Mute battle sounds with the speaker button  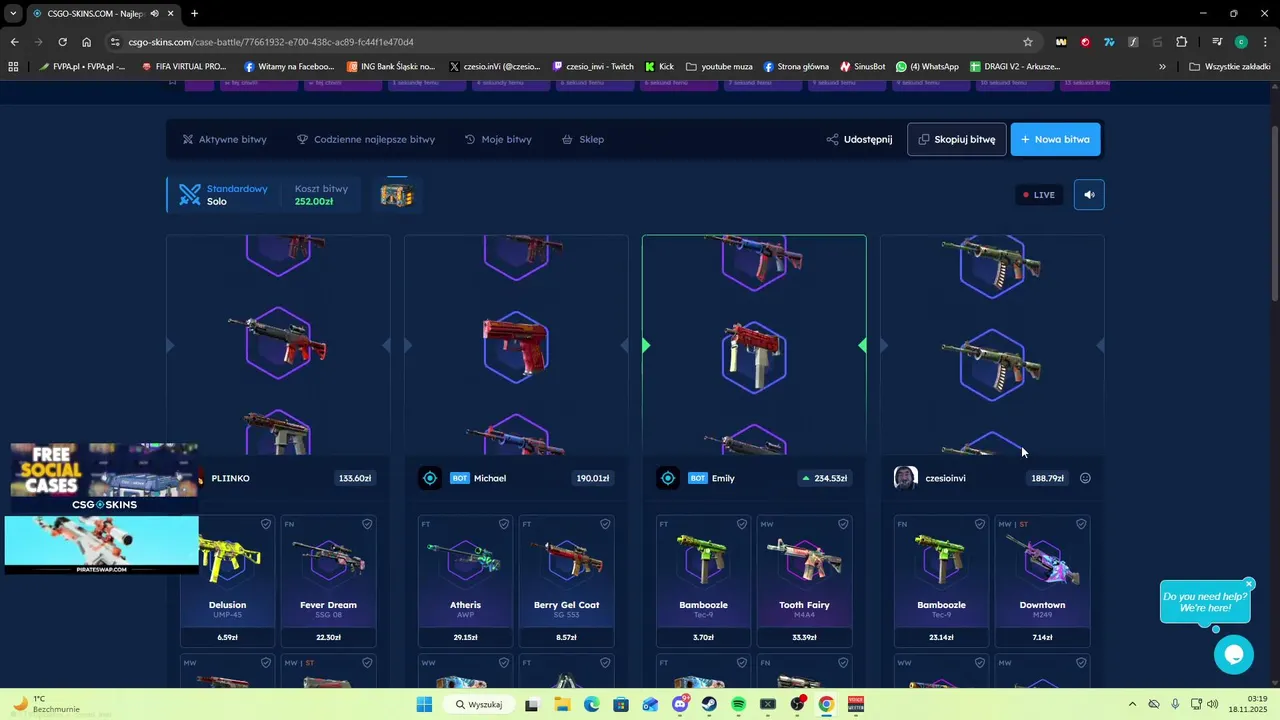(x=1089, y=195)
